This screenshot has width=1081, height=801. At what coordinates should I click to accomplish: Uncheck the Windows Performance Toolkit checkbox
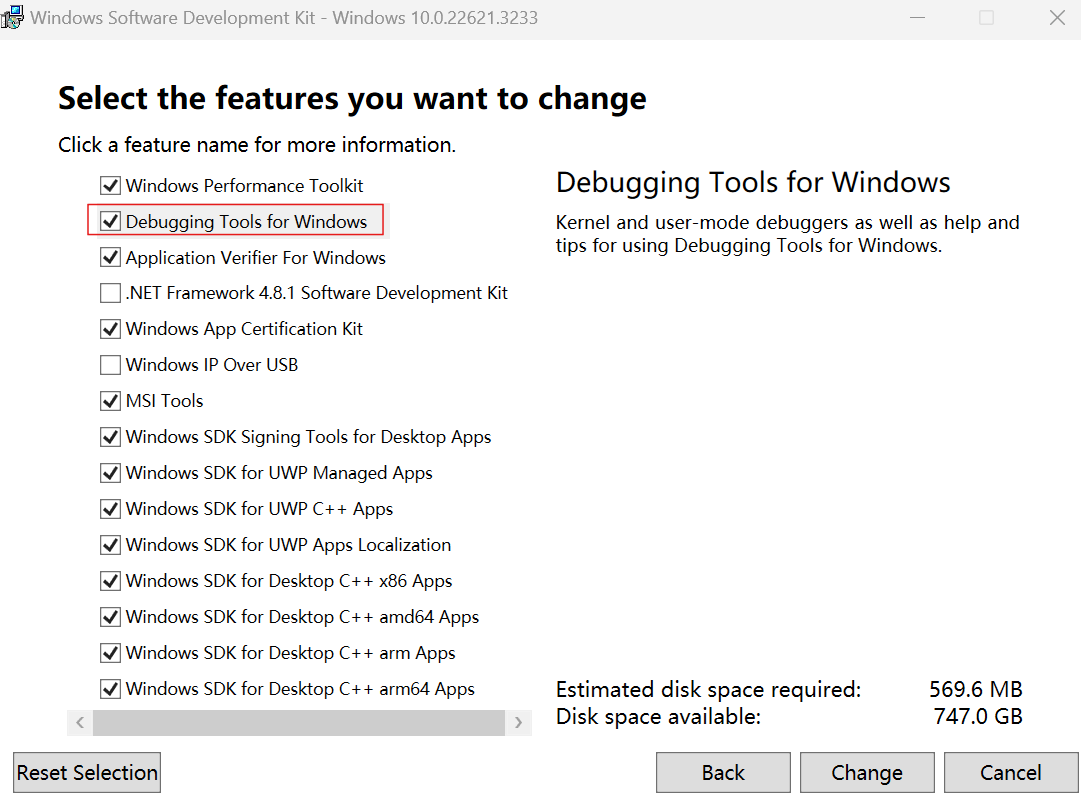tap(110, 185)
